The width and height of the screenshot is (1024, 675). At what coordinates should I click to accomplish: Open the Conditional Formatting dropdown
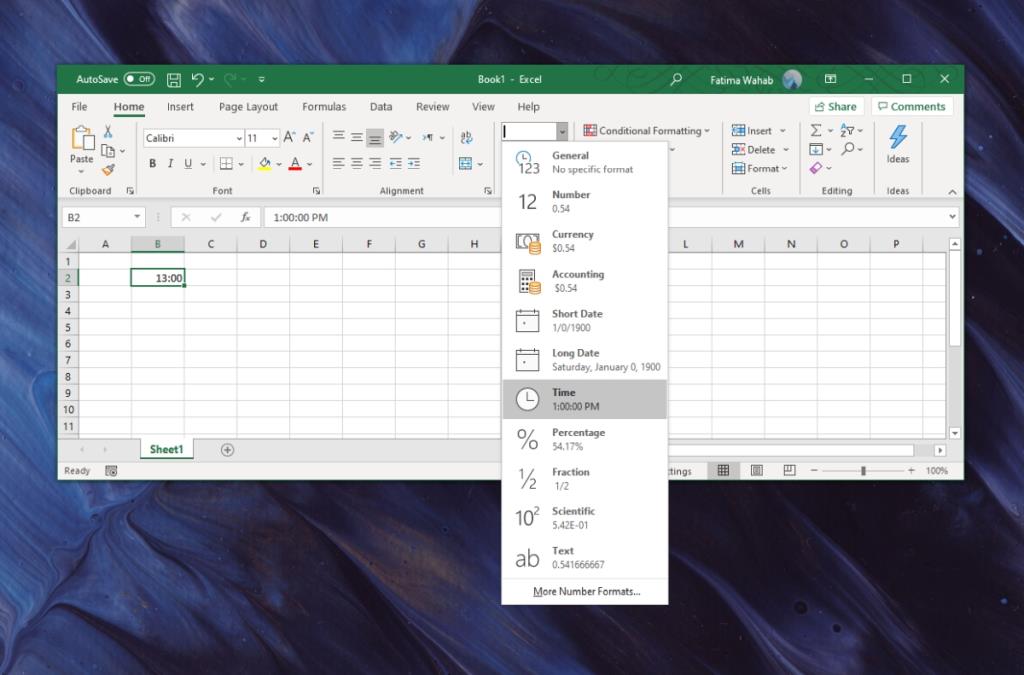[x=646, y=131]
